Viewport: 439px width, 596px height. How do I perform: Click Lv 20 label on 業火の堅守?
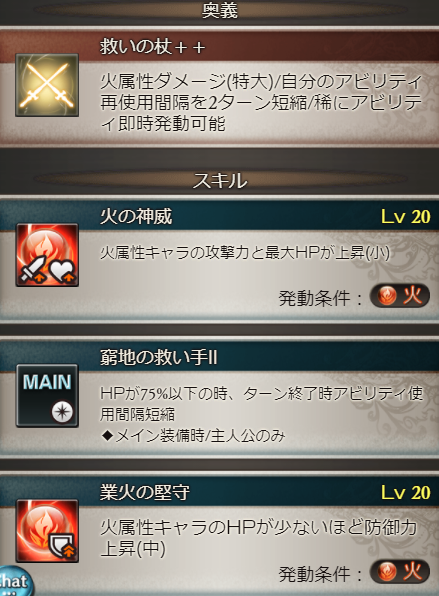pos(406,493)
